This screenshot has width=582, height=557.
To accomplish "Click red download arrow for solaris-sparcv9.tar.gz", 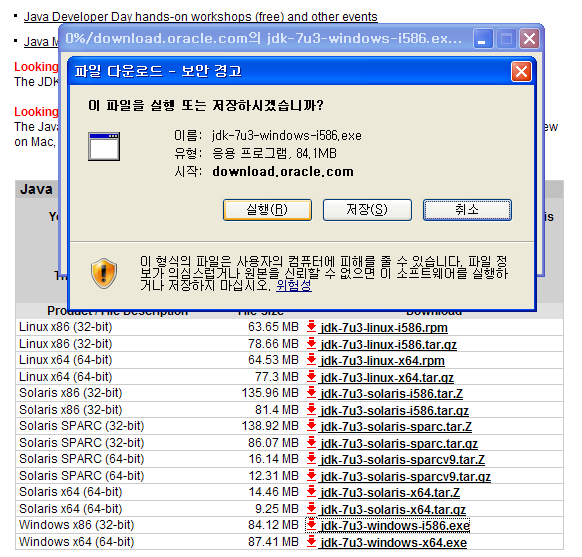I will (x=311, y=475).
